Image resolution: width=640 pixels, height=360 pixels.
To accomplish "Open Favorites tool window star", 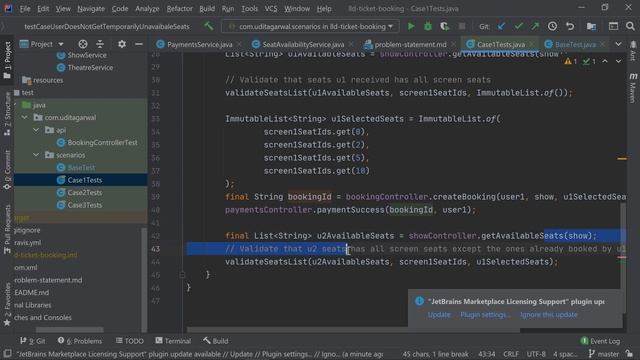I will (x=7, y=304).
